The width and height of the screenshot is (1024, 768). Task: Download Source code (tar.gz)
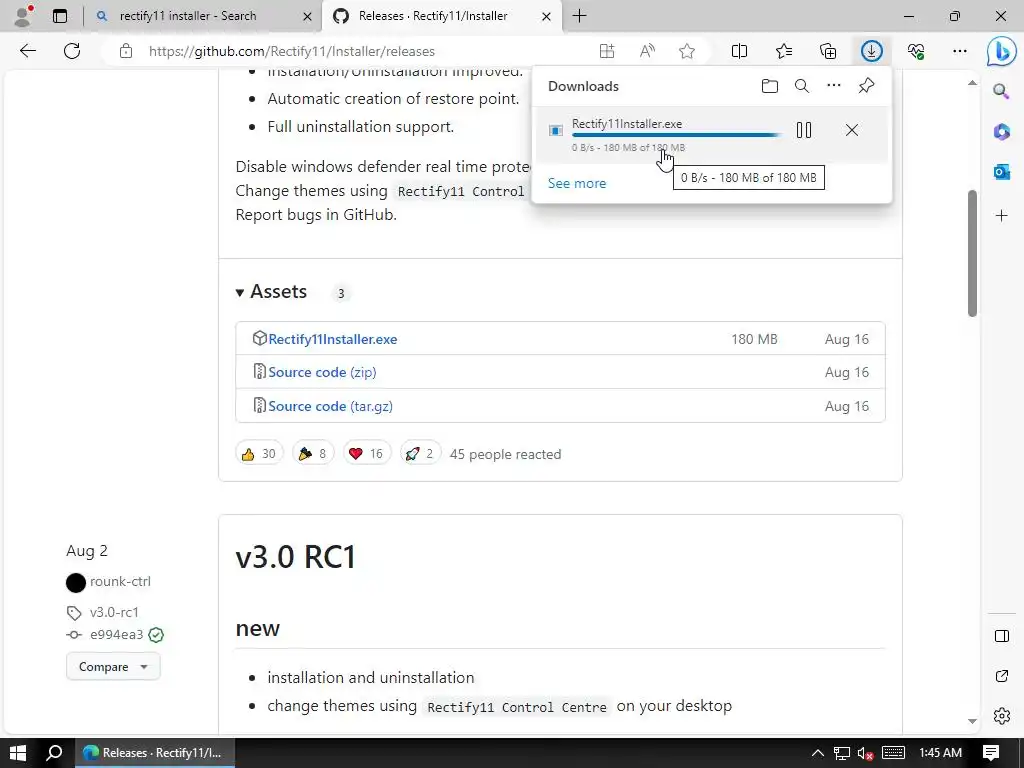[330, 406]
